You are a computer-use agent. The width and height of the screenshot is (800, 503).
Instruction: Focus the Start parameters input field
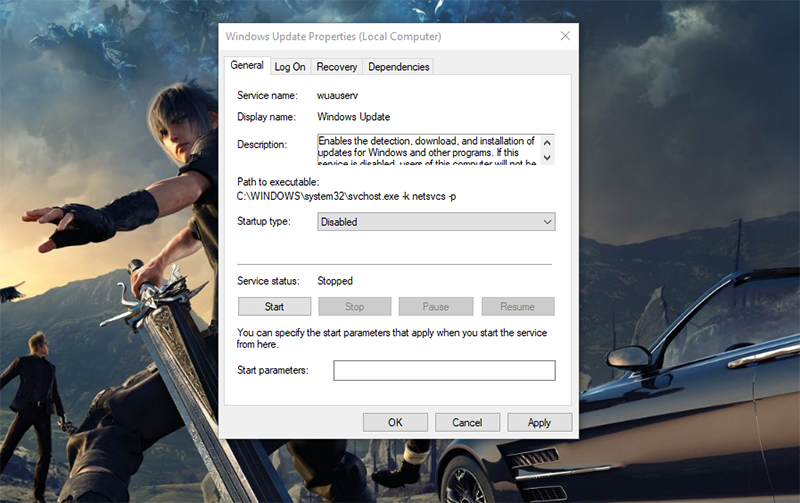coord(444,370)
